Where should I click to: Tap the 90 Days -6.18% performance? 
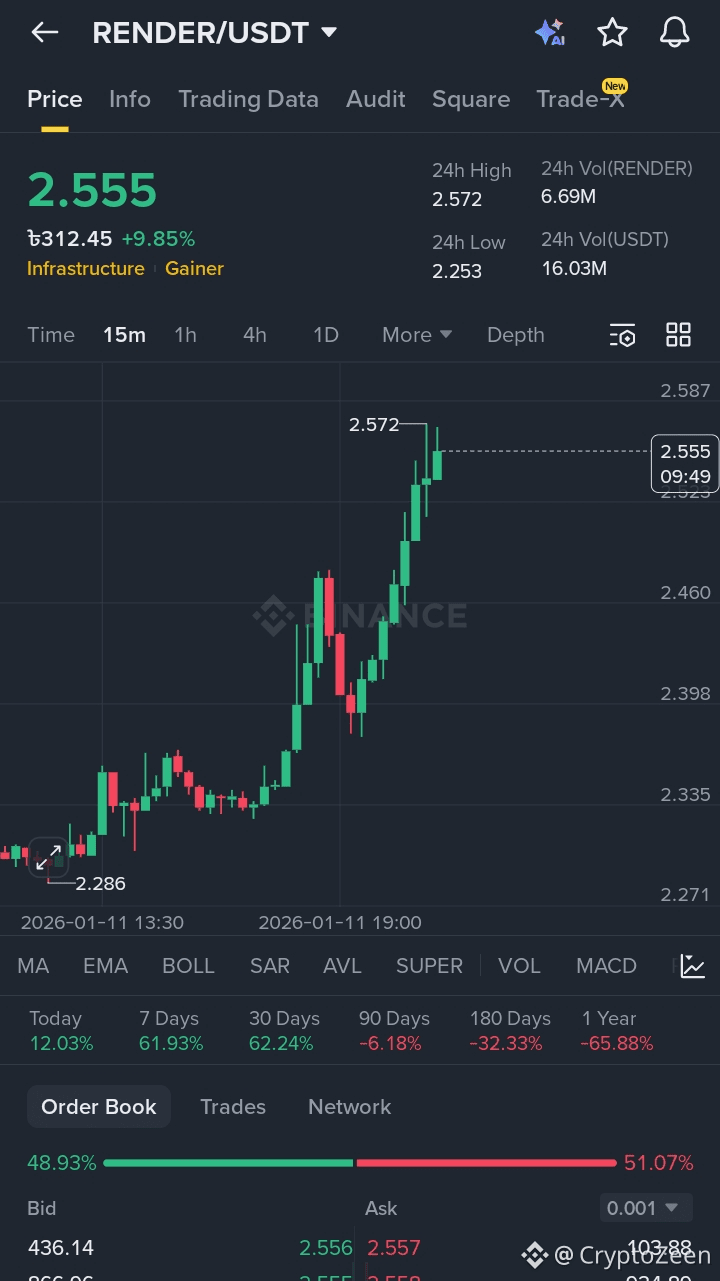pos(394,1031)
